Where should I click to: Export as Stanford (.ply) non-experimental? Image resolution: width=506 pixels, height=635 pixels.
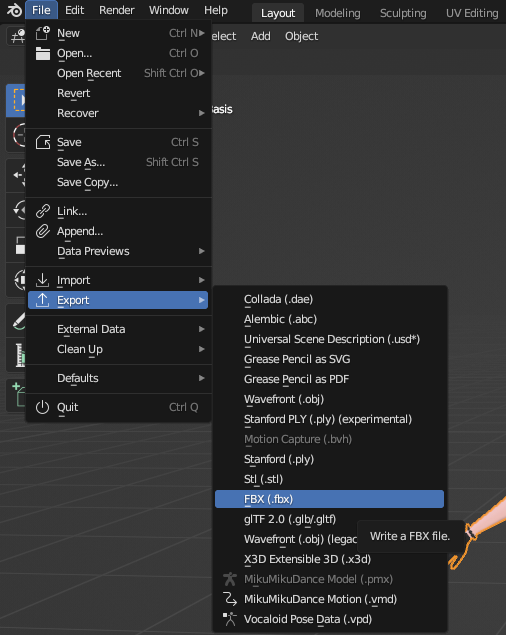pyautogui.click(x=329, y=459)
